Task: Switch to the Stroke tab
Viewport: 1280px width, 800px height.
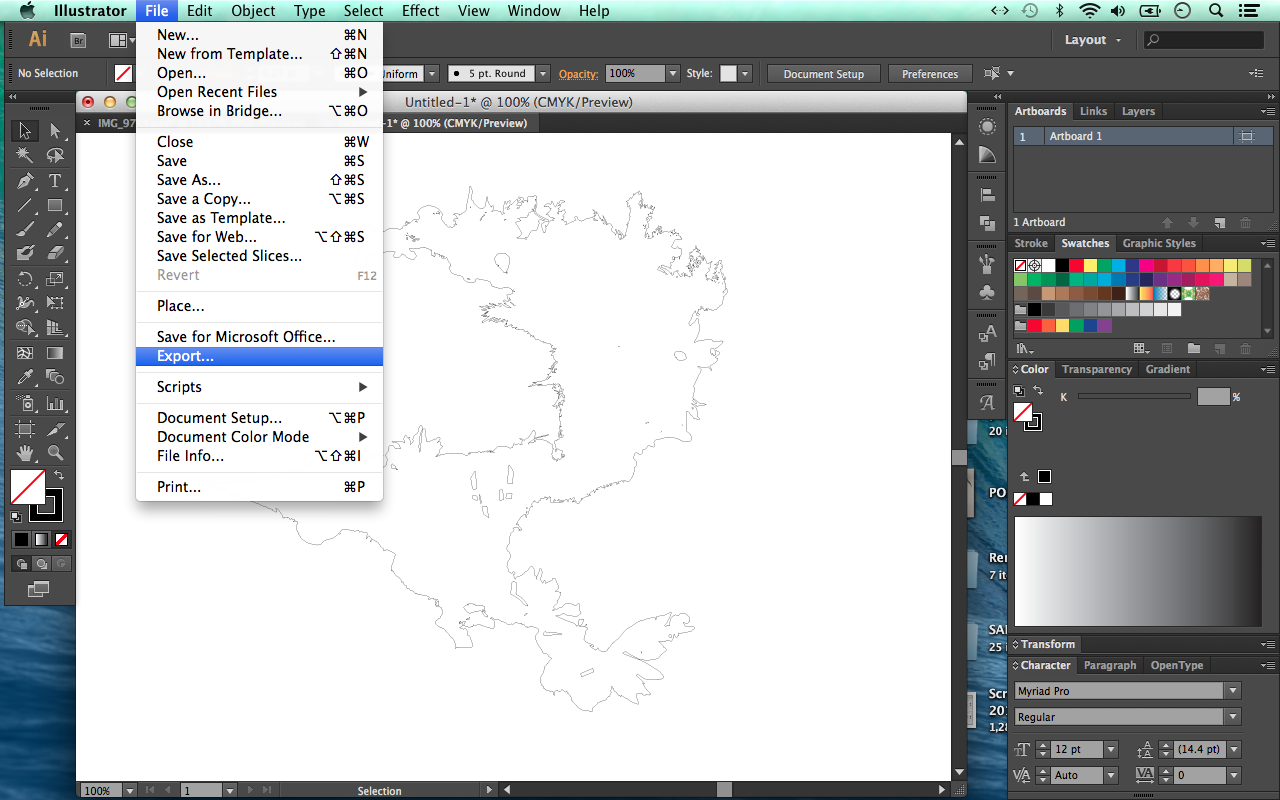Action: click(x=1031, y=243)
